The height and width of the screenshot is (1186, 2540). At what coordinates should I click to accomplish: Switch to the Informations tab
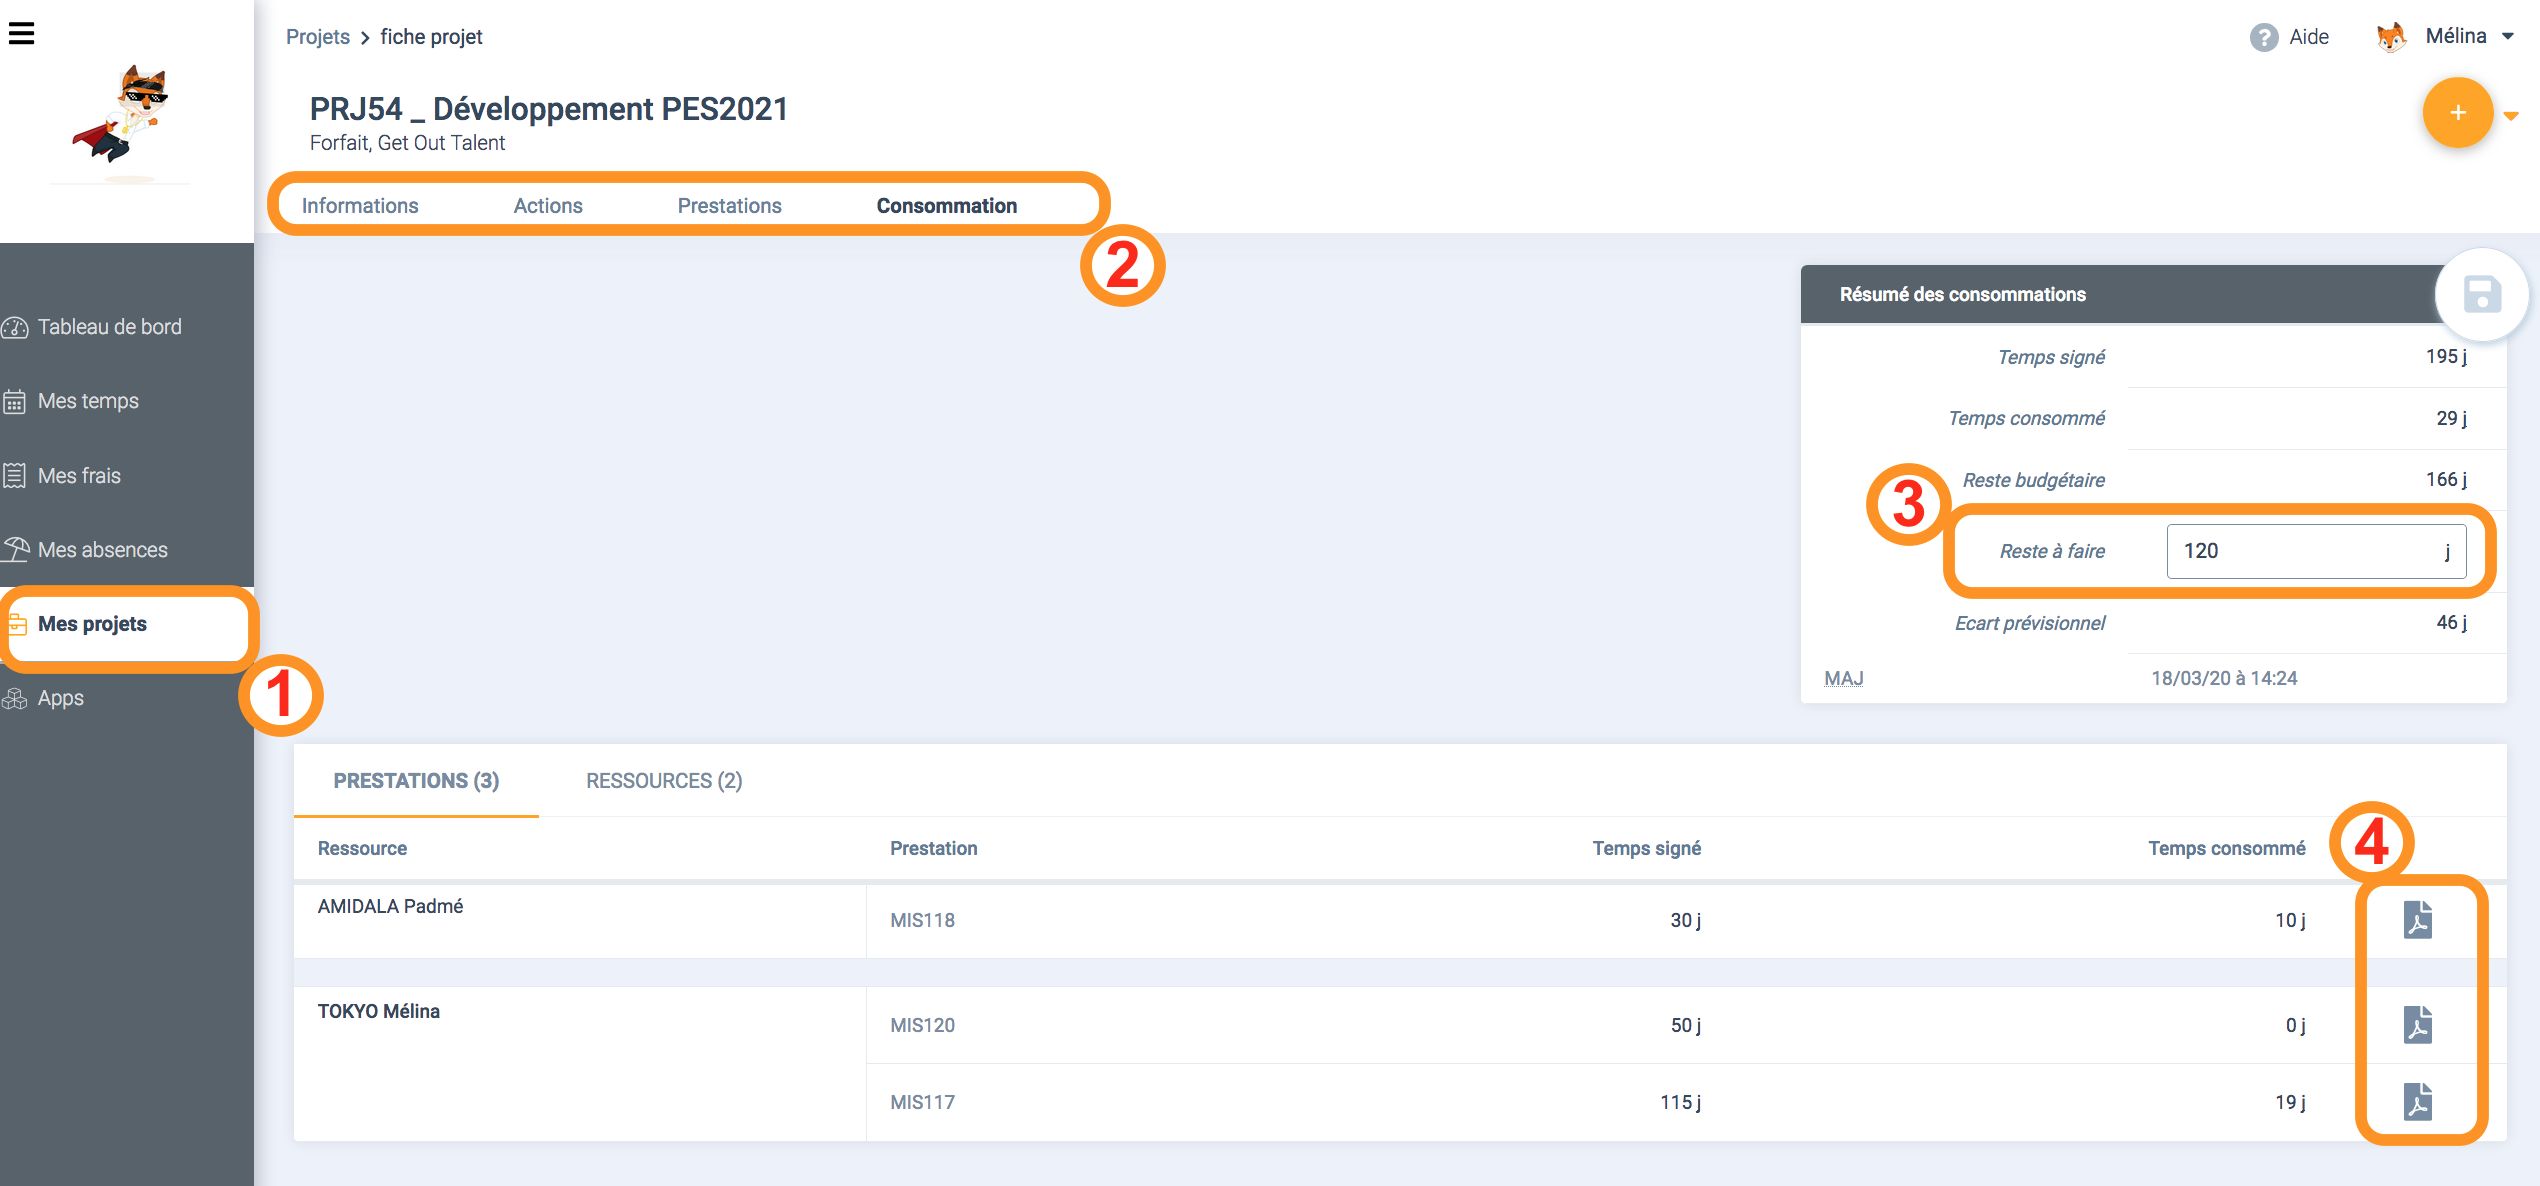click(360, 206)
